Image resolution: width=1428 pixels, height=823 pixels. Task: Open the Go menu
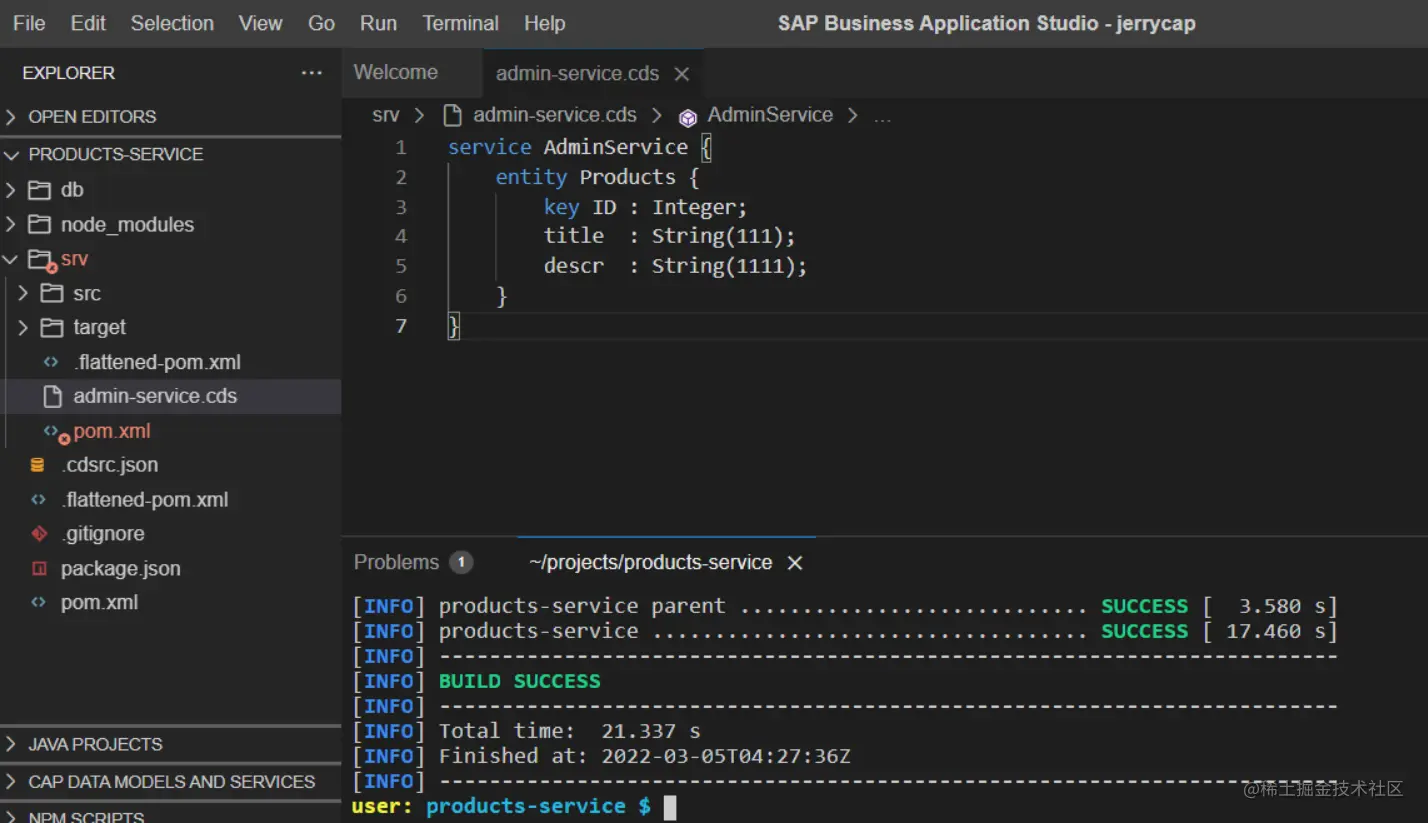(x=322, y=23)
